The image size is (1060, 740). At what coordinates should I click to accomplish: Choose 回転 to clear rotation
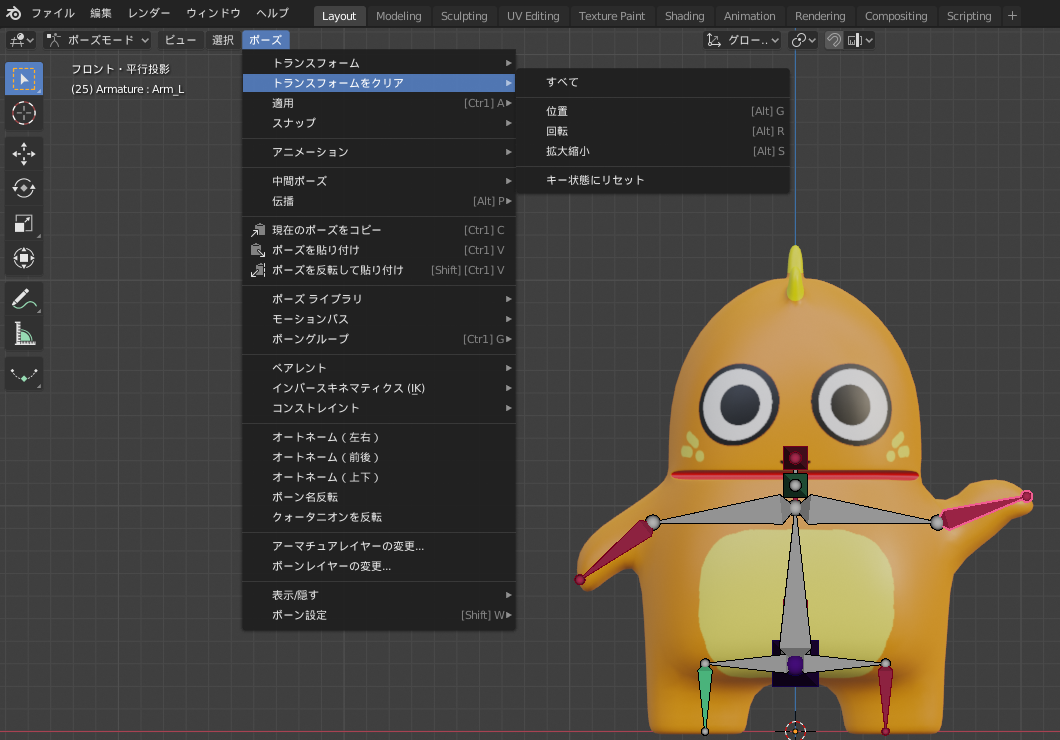653,131
